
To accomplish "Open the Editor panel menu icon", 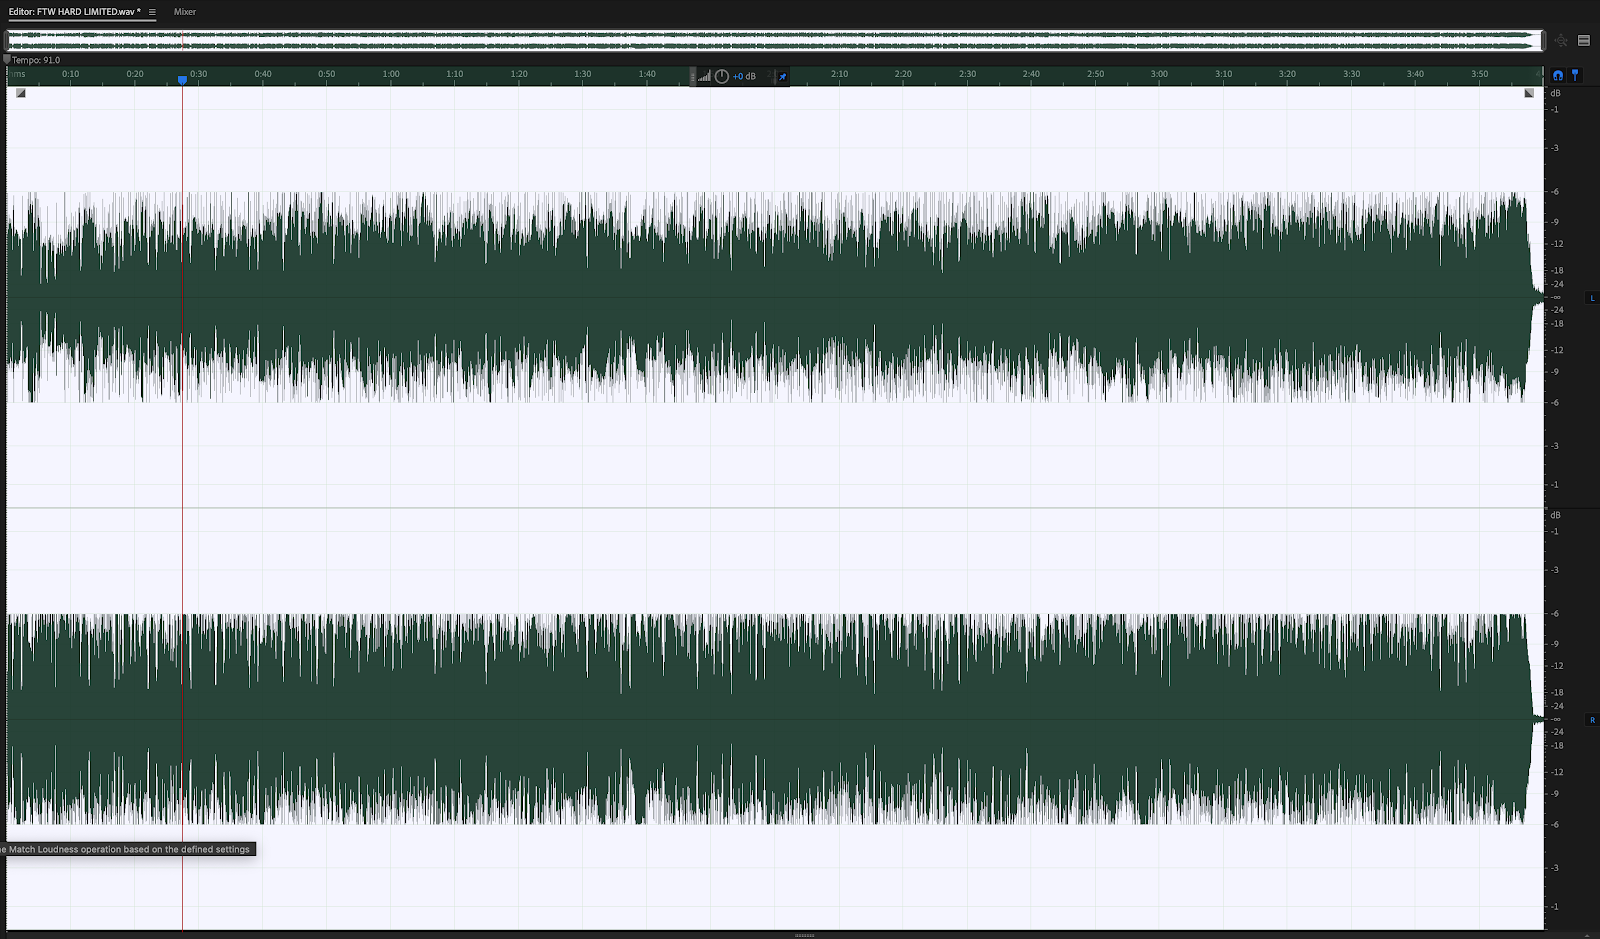I will (x=152, y=12).
